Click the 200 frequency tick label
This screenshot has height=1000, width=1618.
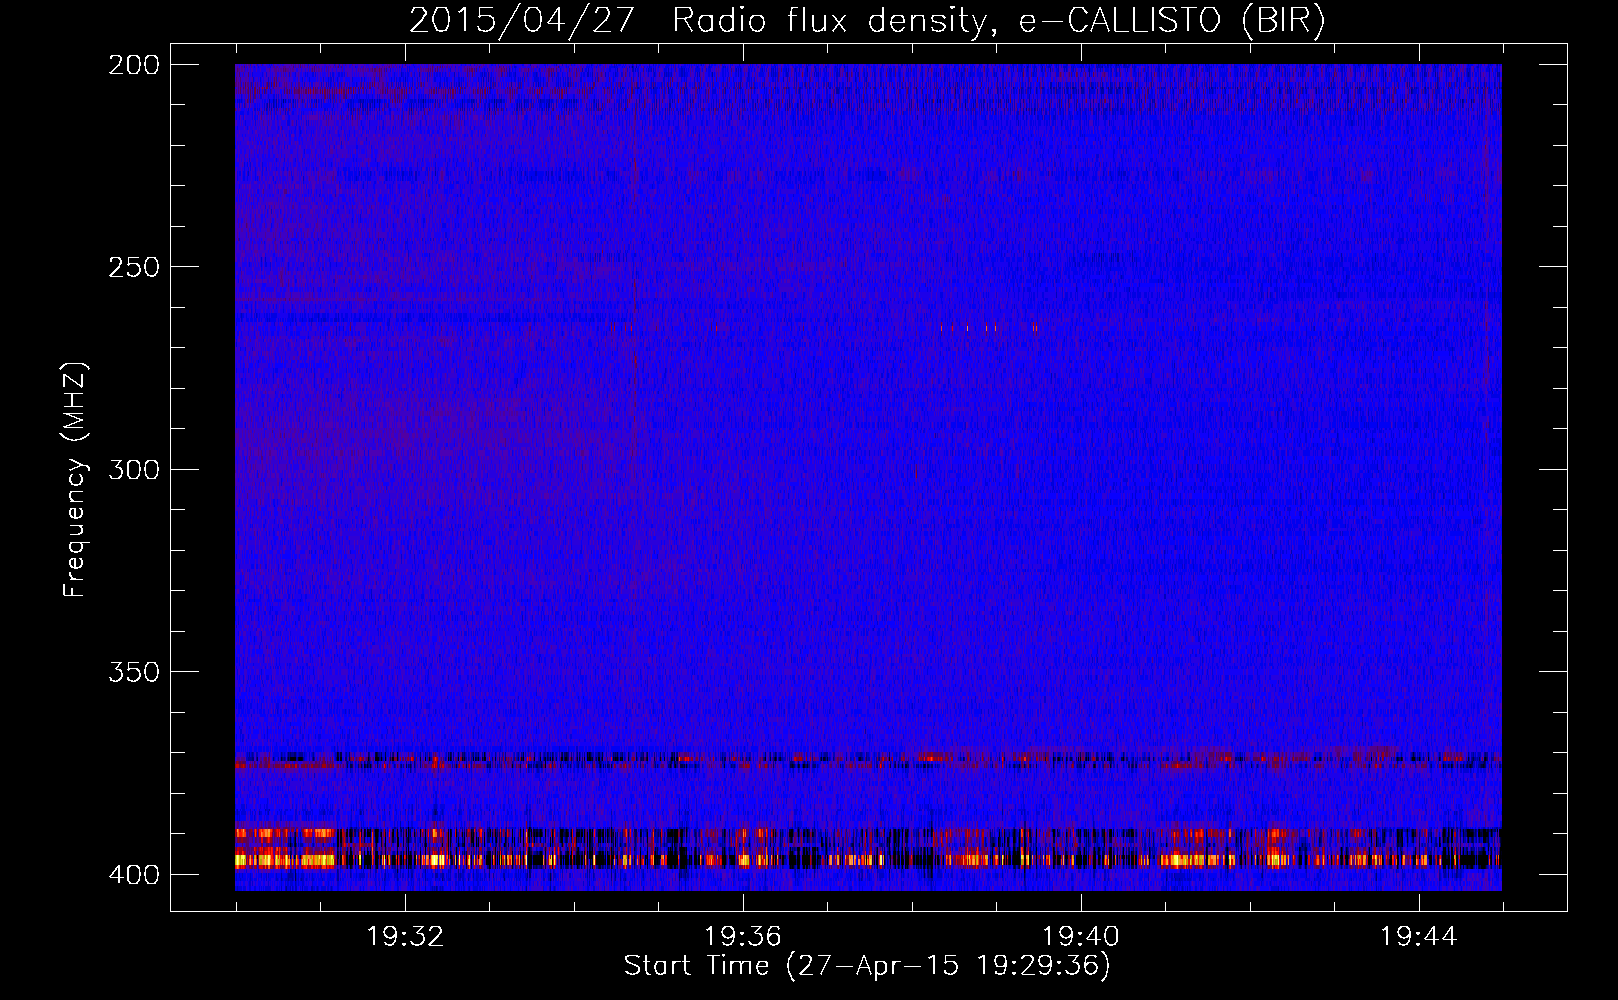pos(134,65)
